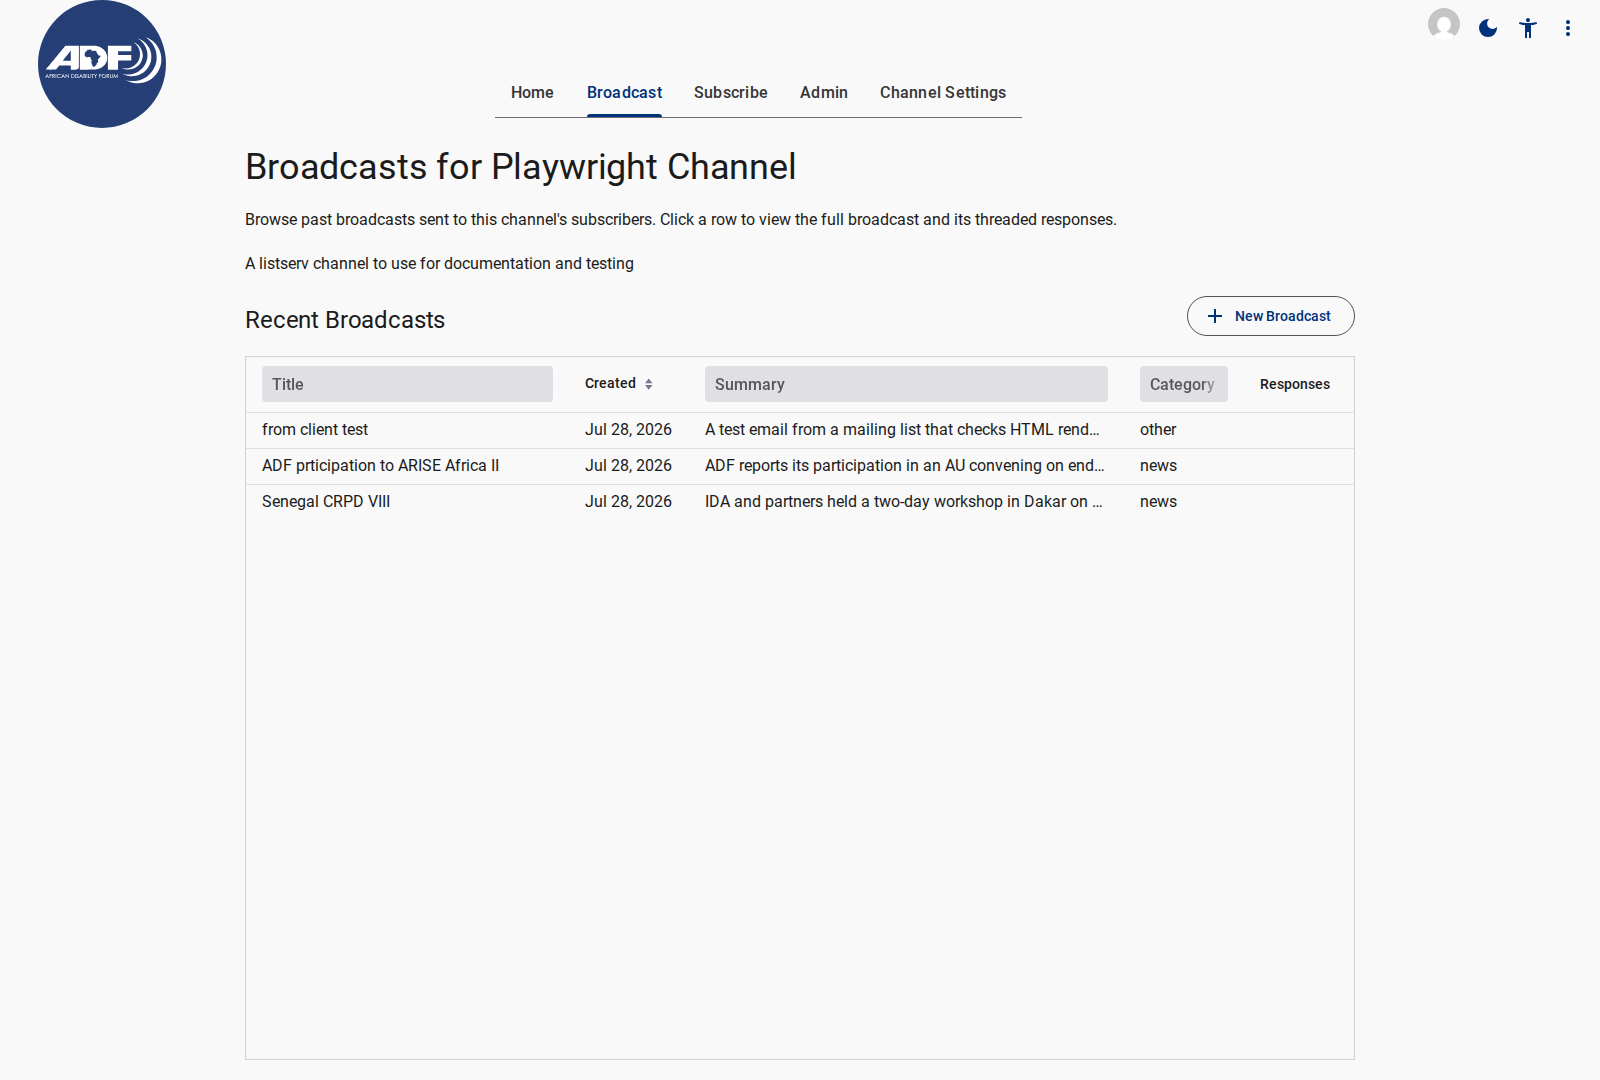This screenshot has height=1080, width=1600.
Task: Open the Subscribe tab
Action: click(x=731, y=92)
